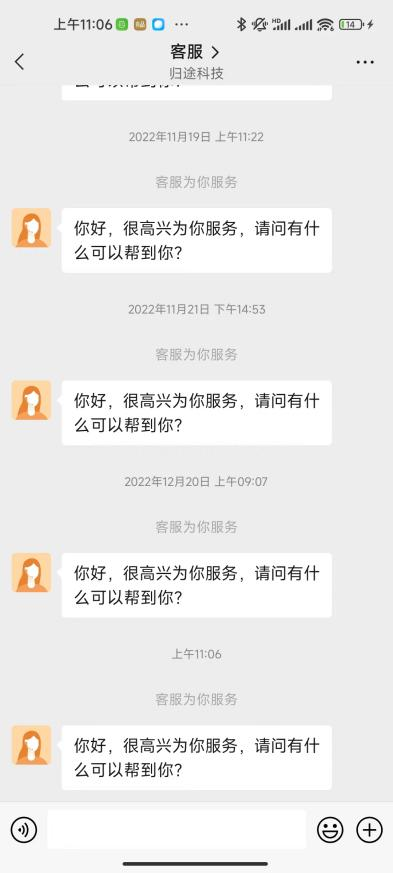This screenshot has width=393, height=873.
Task: Open the emoji smiley picker
Action: pos(330,830)
